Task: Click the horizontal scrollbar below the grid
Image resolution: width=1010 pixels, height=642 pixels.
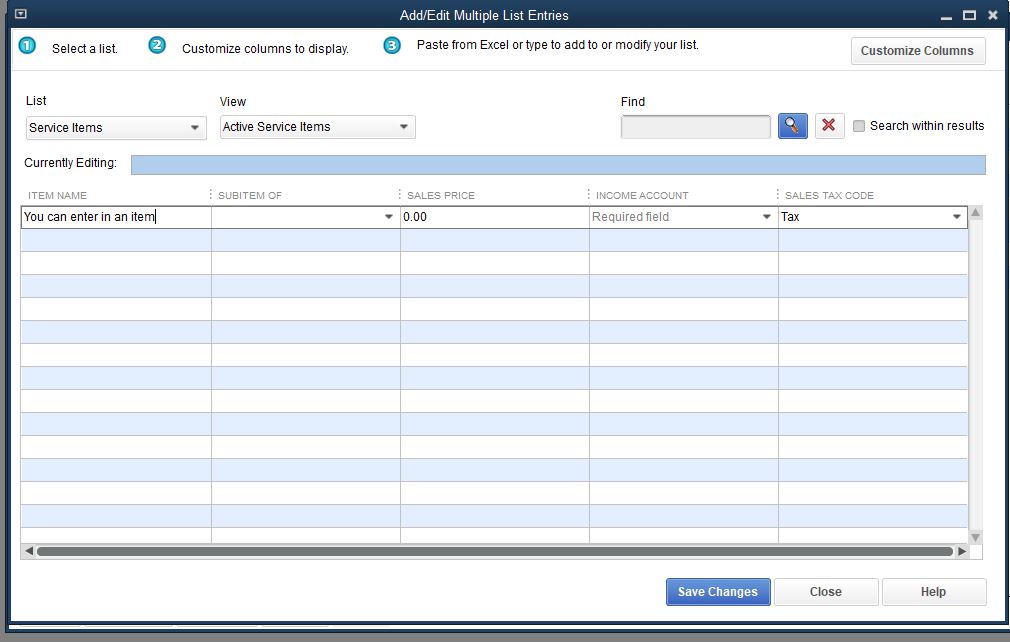Action: point(490,550)
